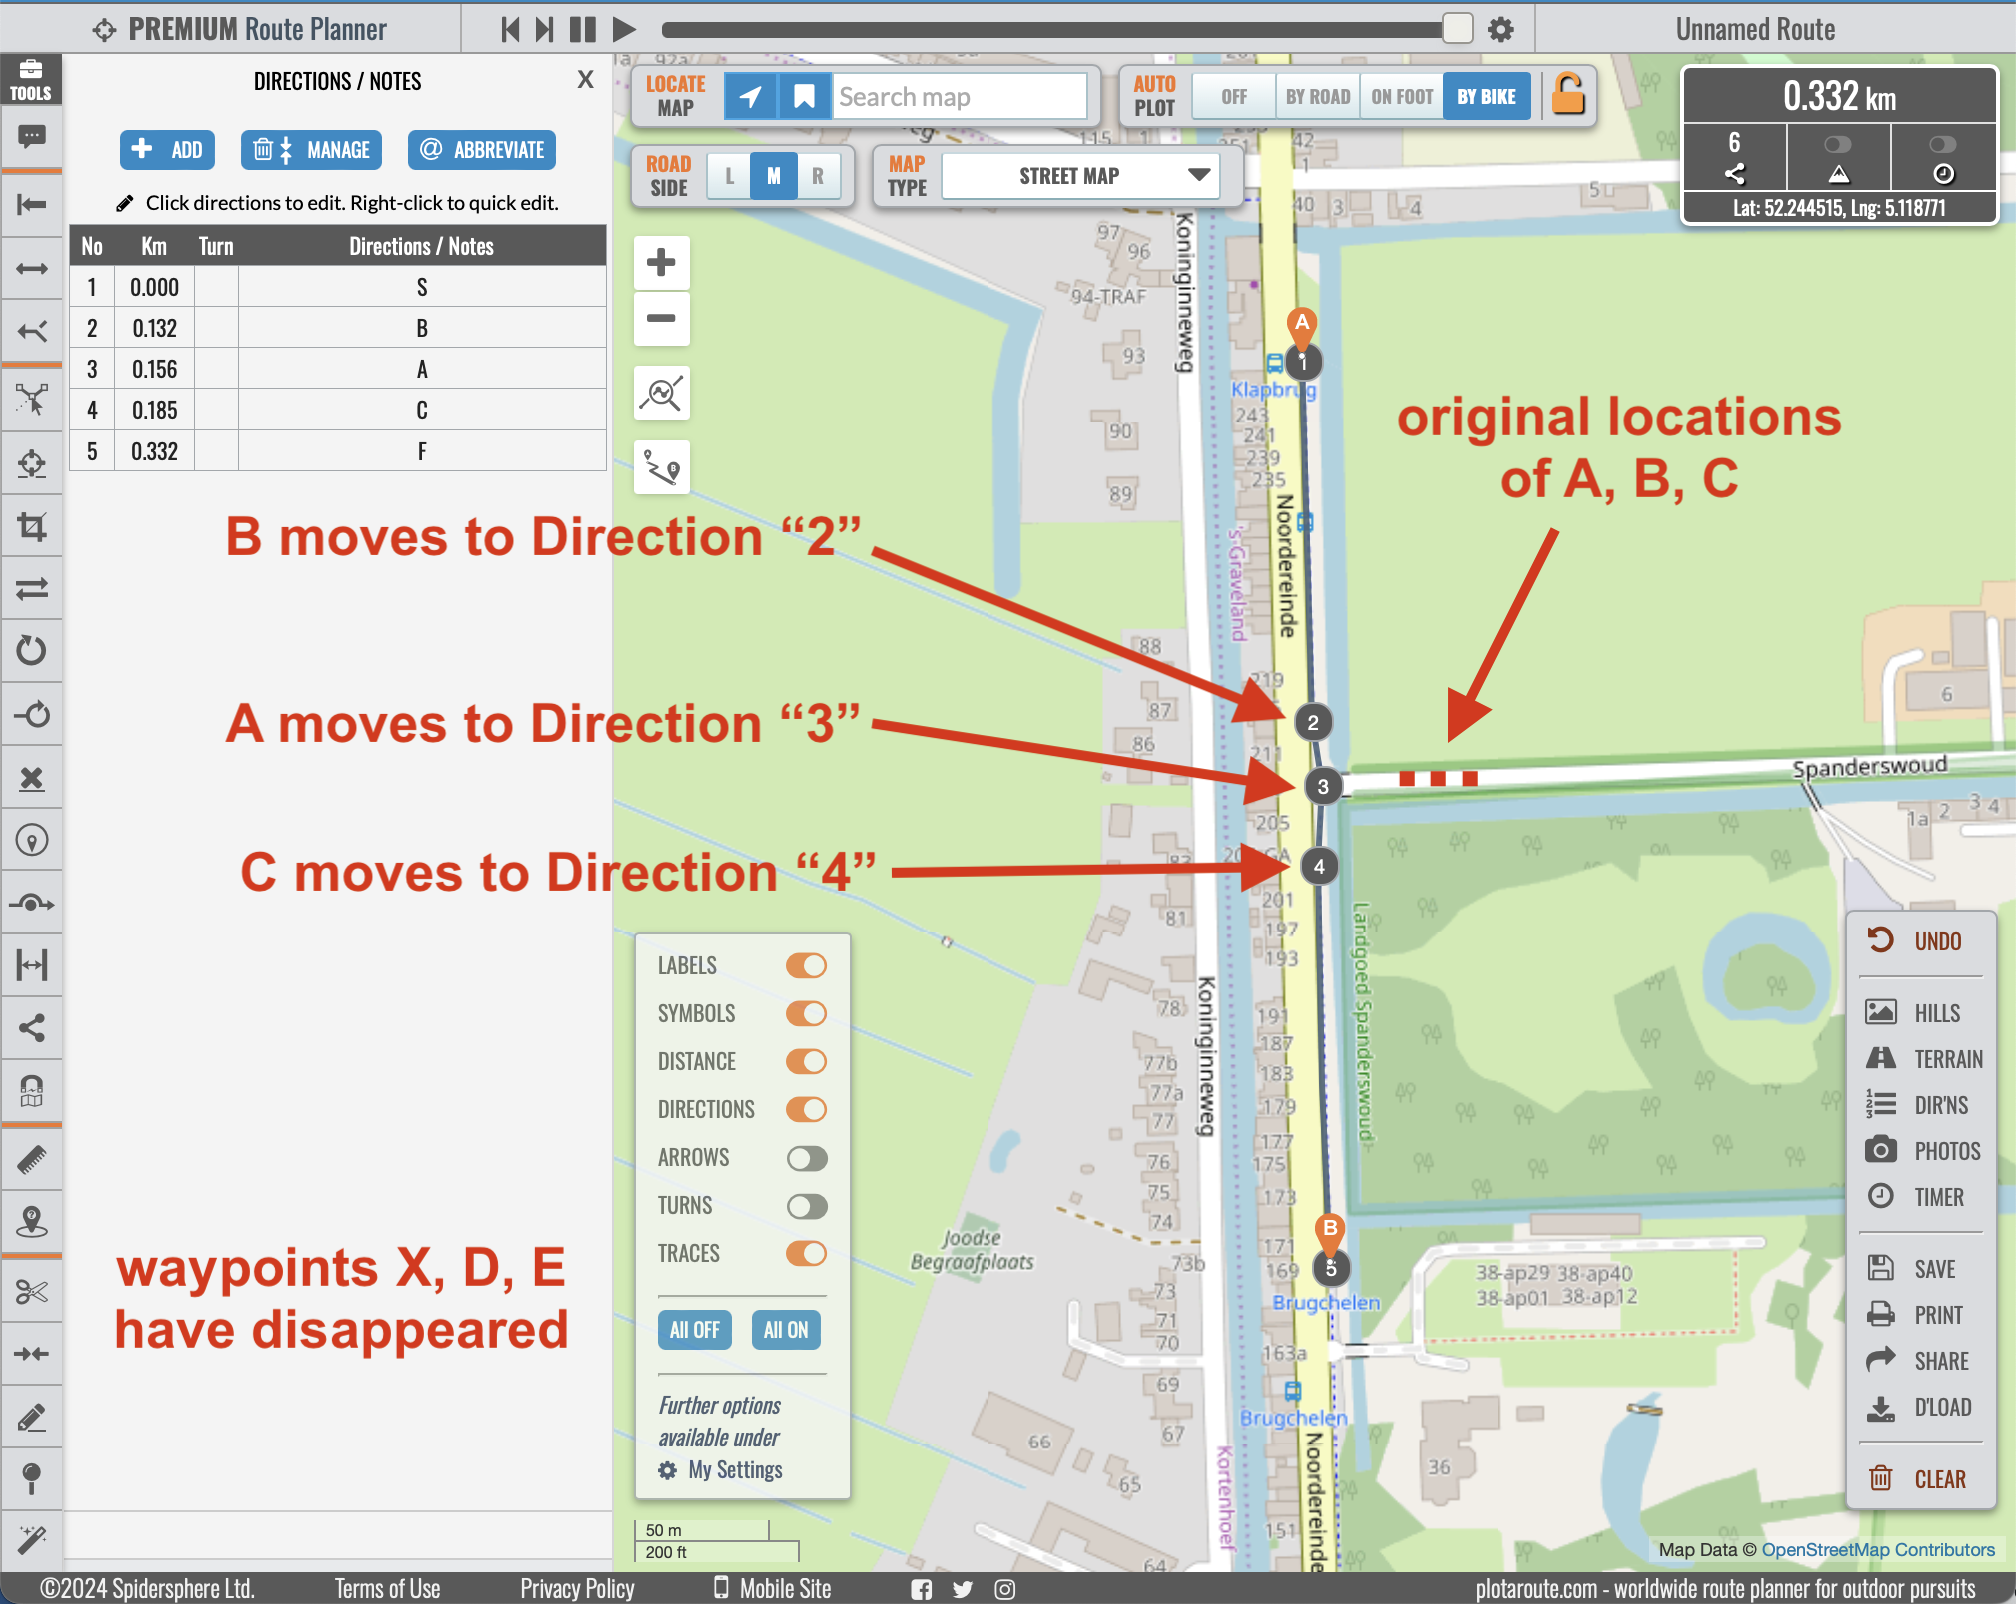Click the scissors split route tool
This screenshot has height=1604, width=2016.
31,1292
